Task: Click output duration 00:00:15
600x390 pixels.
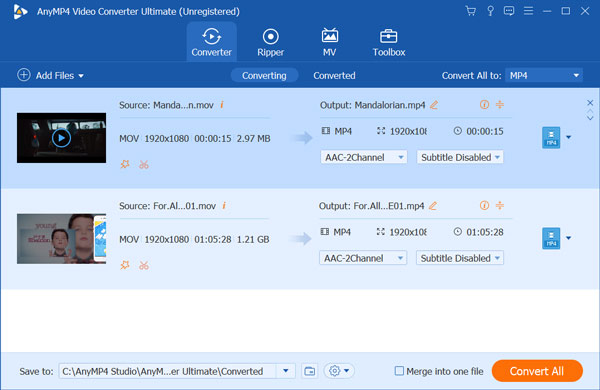Action: click(485, 131)
